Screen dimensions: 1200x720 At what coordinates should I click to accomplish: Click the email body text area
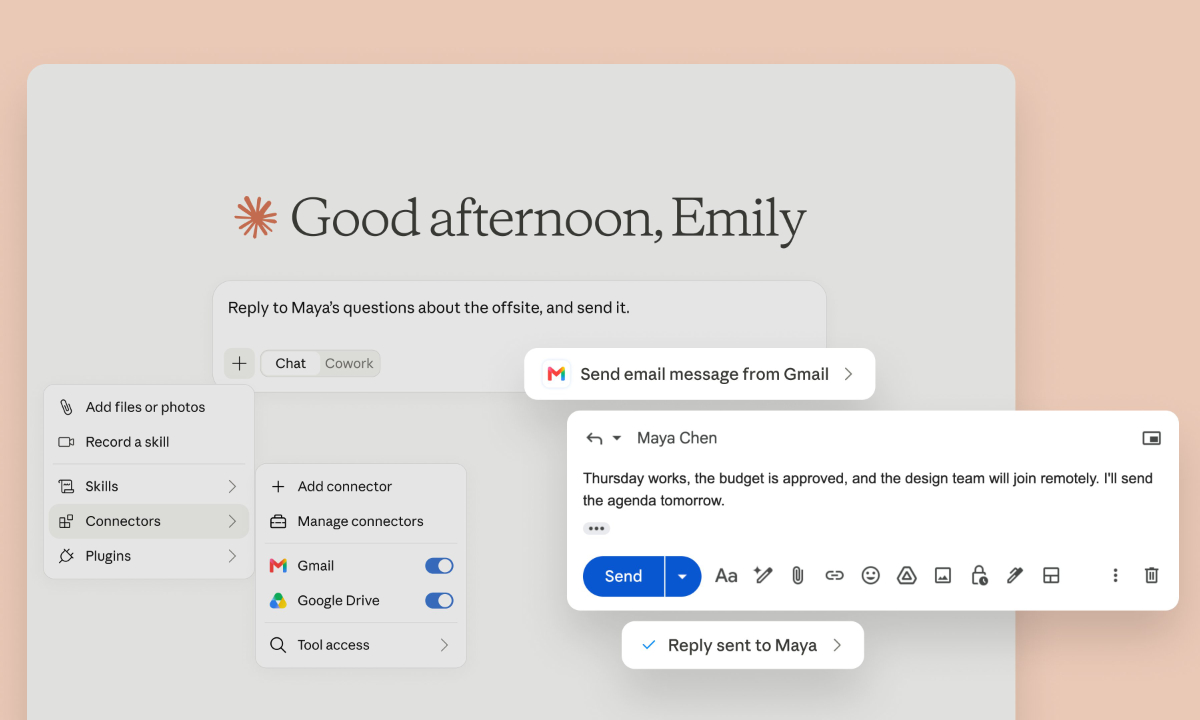(x=868, y=490)
